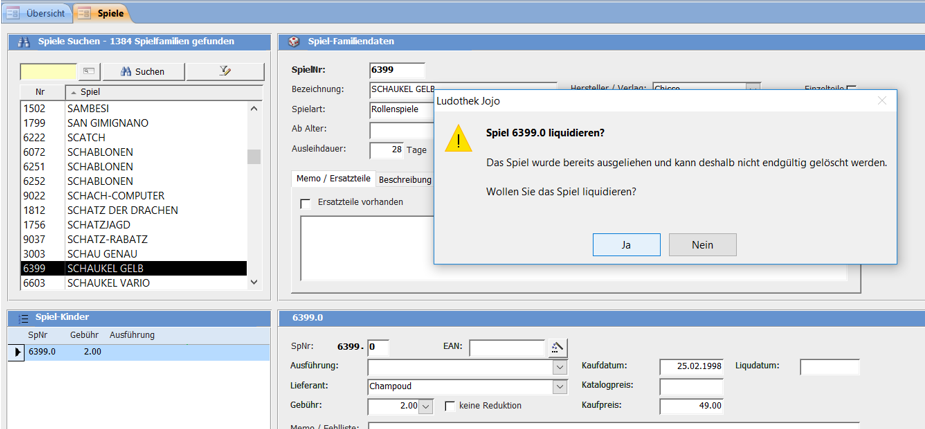The height and width of the screenshot is (429, 925).
Task: Click the small card icon beside search field
Action: [89, 71]
